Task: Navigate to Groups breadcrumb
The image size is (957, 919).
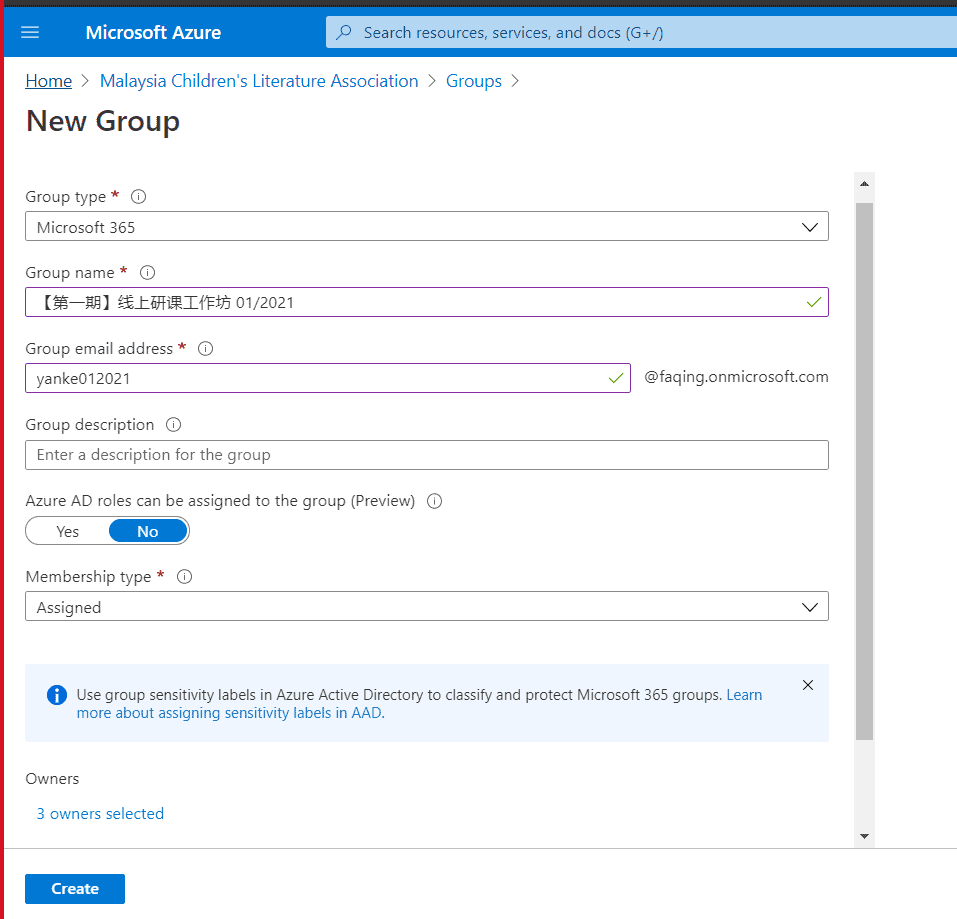Action: click(x=474, y=81)
